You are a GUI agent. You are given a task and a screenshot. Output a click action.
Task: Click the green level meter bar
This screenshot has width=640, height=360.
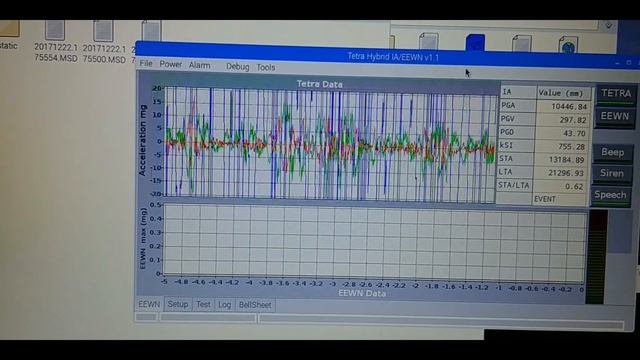coord(596,257)
